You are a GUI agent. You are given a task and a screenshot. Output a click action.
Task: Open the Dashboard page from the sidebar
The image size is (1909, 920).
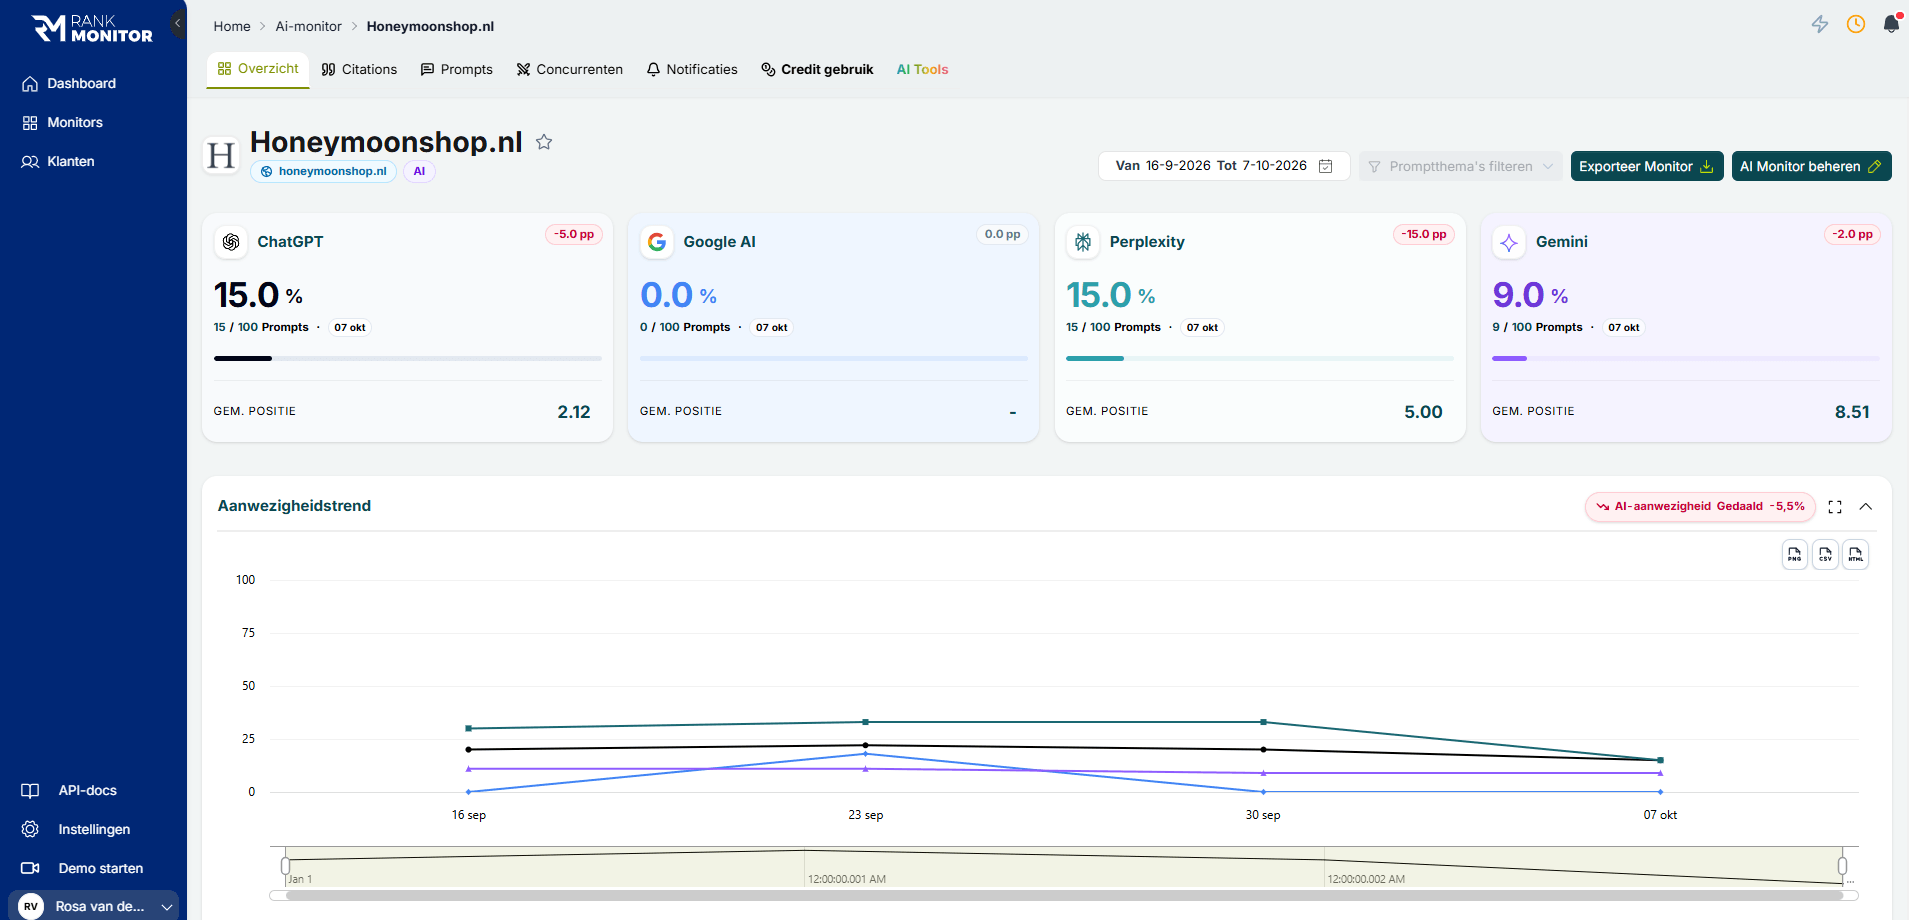[x=68, y=84]
